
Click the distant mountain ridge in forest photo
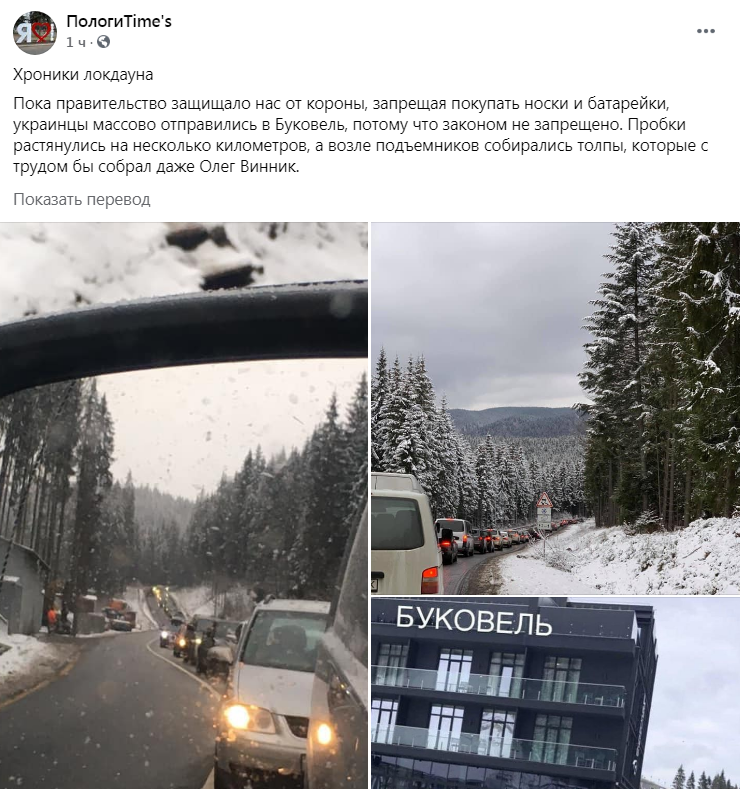click(x=518, y=422)
